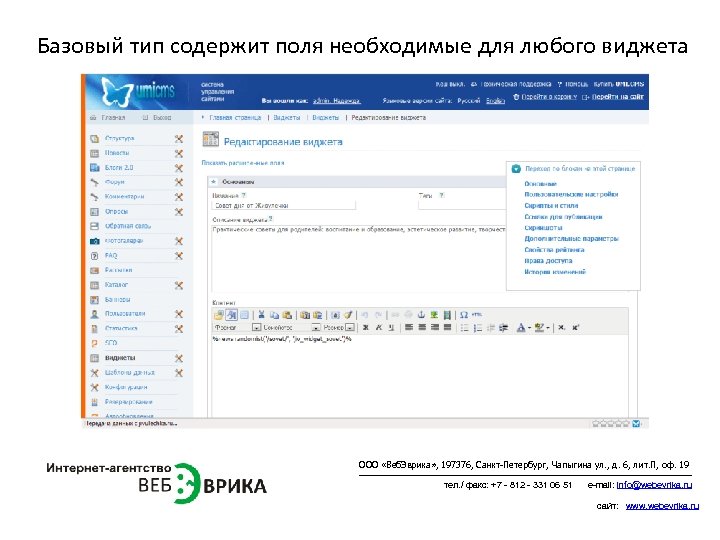Open the SEO module
The width and height of the screenshot is (720, 540).
(x=111, y=343)
